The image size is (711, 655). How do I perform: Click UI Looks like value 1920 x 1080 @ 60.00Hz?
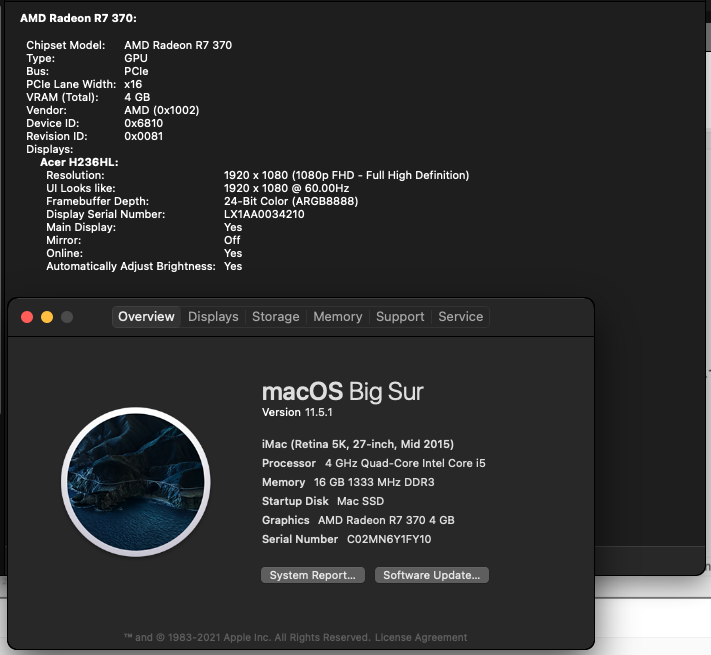click(x=287, y=188)
